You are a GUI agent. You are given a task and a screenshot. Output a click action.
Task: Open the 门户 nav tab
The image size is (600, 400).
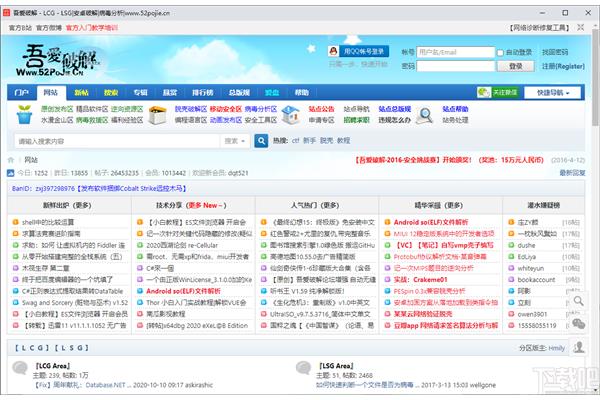[22, 93]
